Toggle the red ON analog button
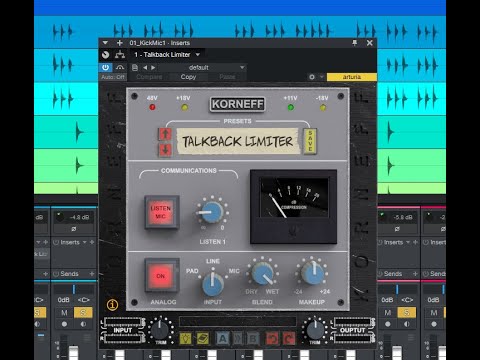Viewport: 480px width, 360px height. pyautogui.click(x=161, y=276)
